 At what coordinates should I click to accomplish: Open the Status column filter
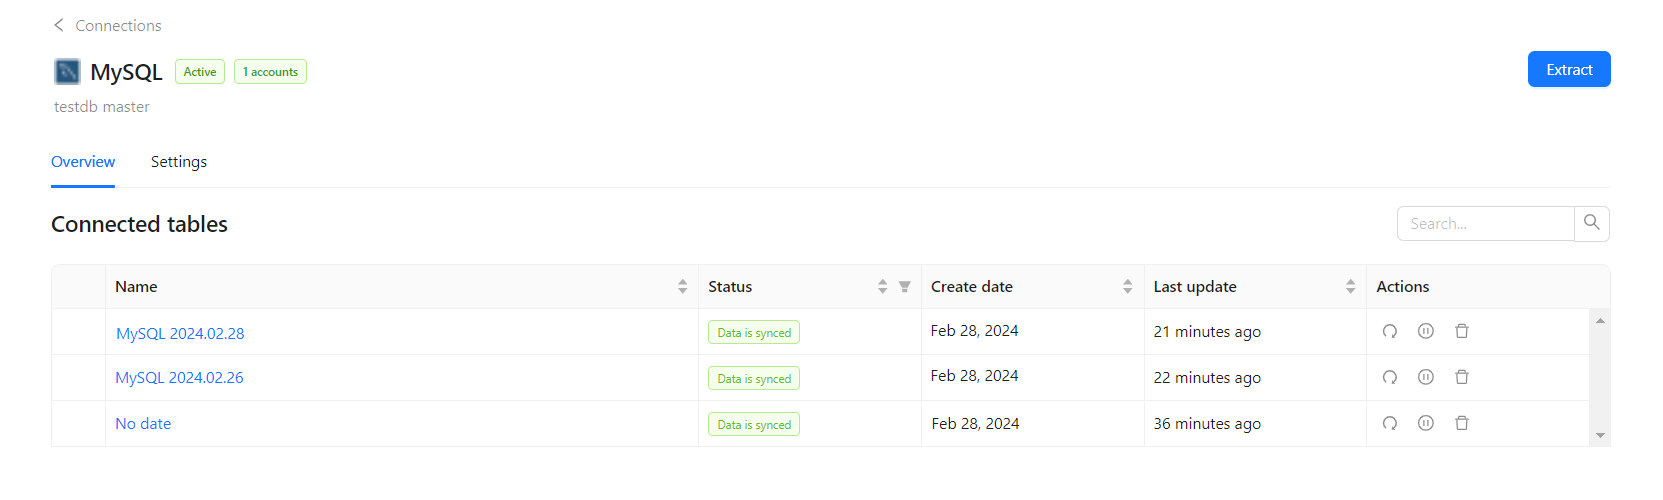click(x=905, y=287)
